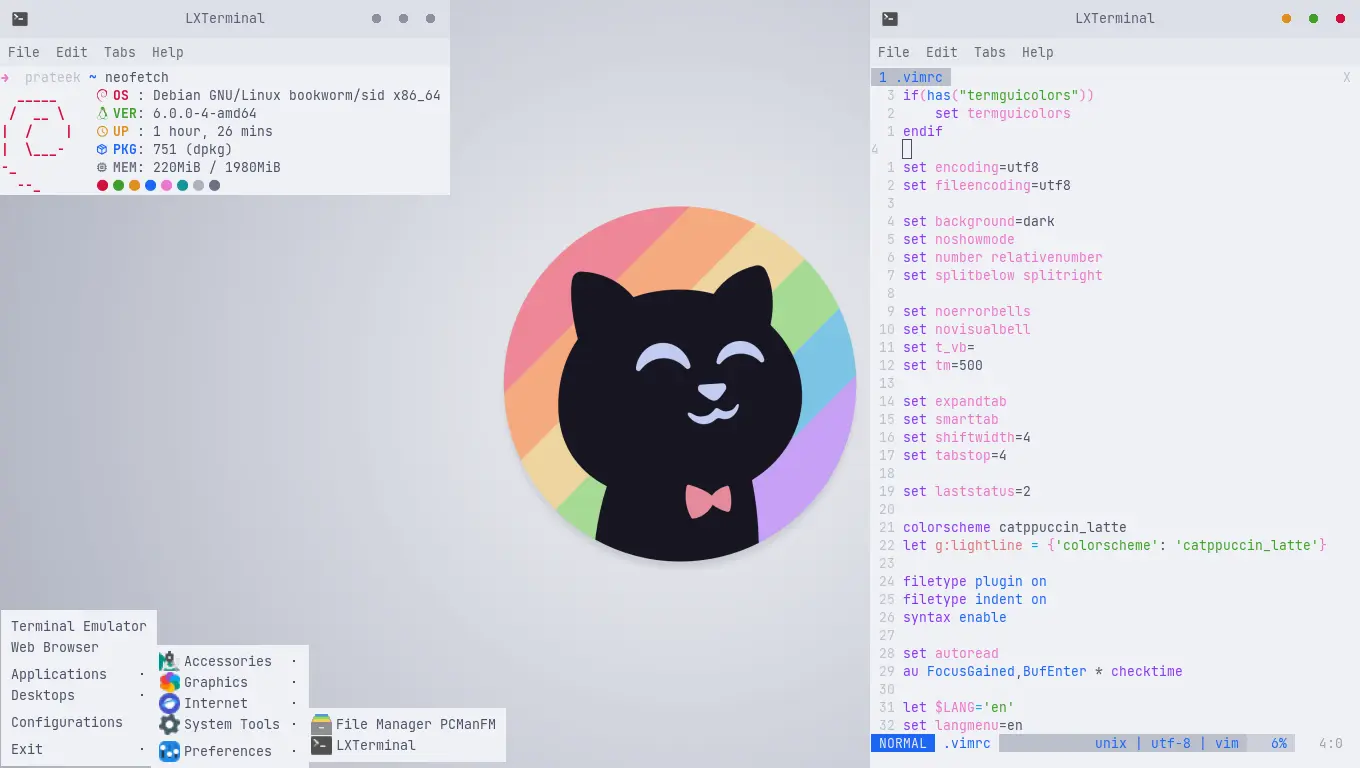Open File menu in right LXTerminal

coord(894,52)
